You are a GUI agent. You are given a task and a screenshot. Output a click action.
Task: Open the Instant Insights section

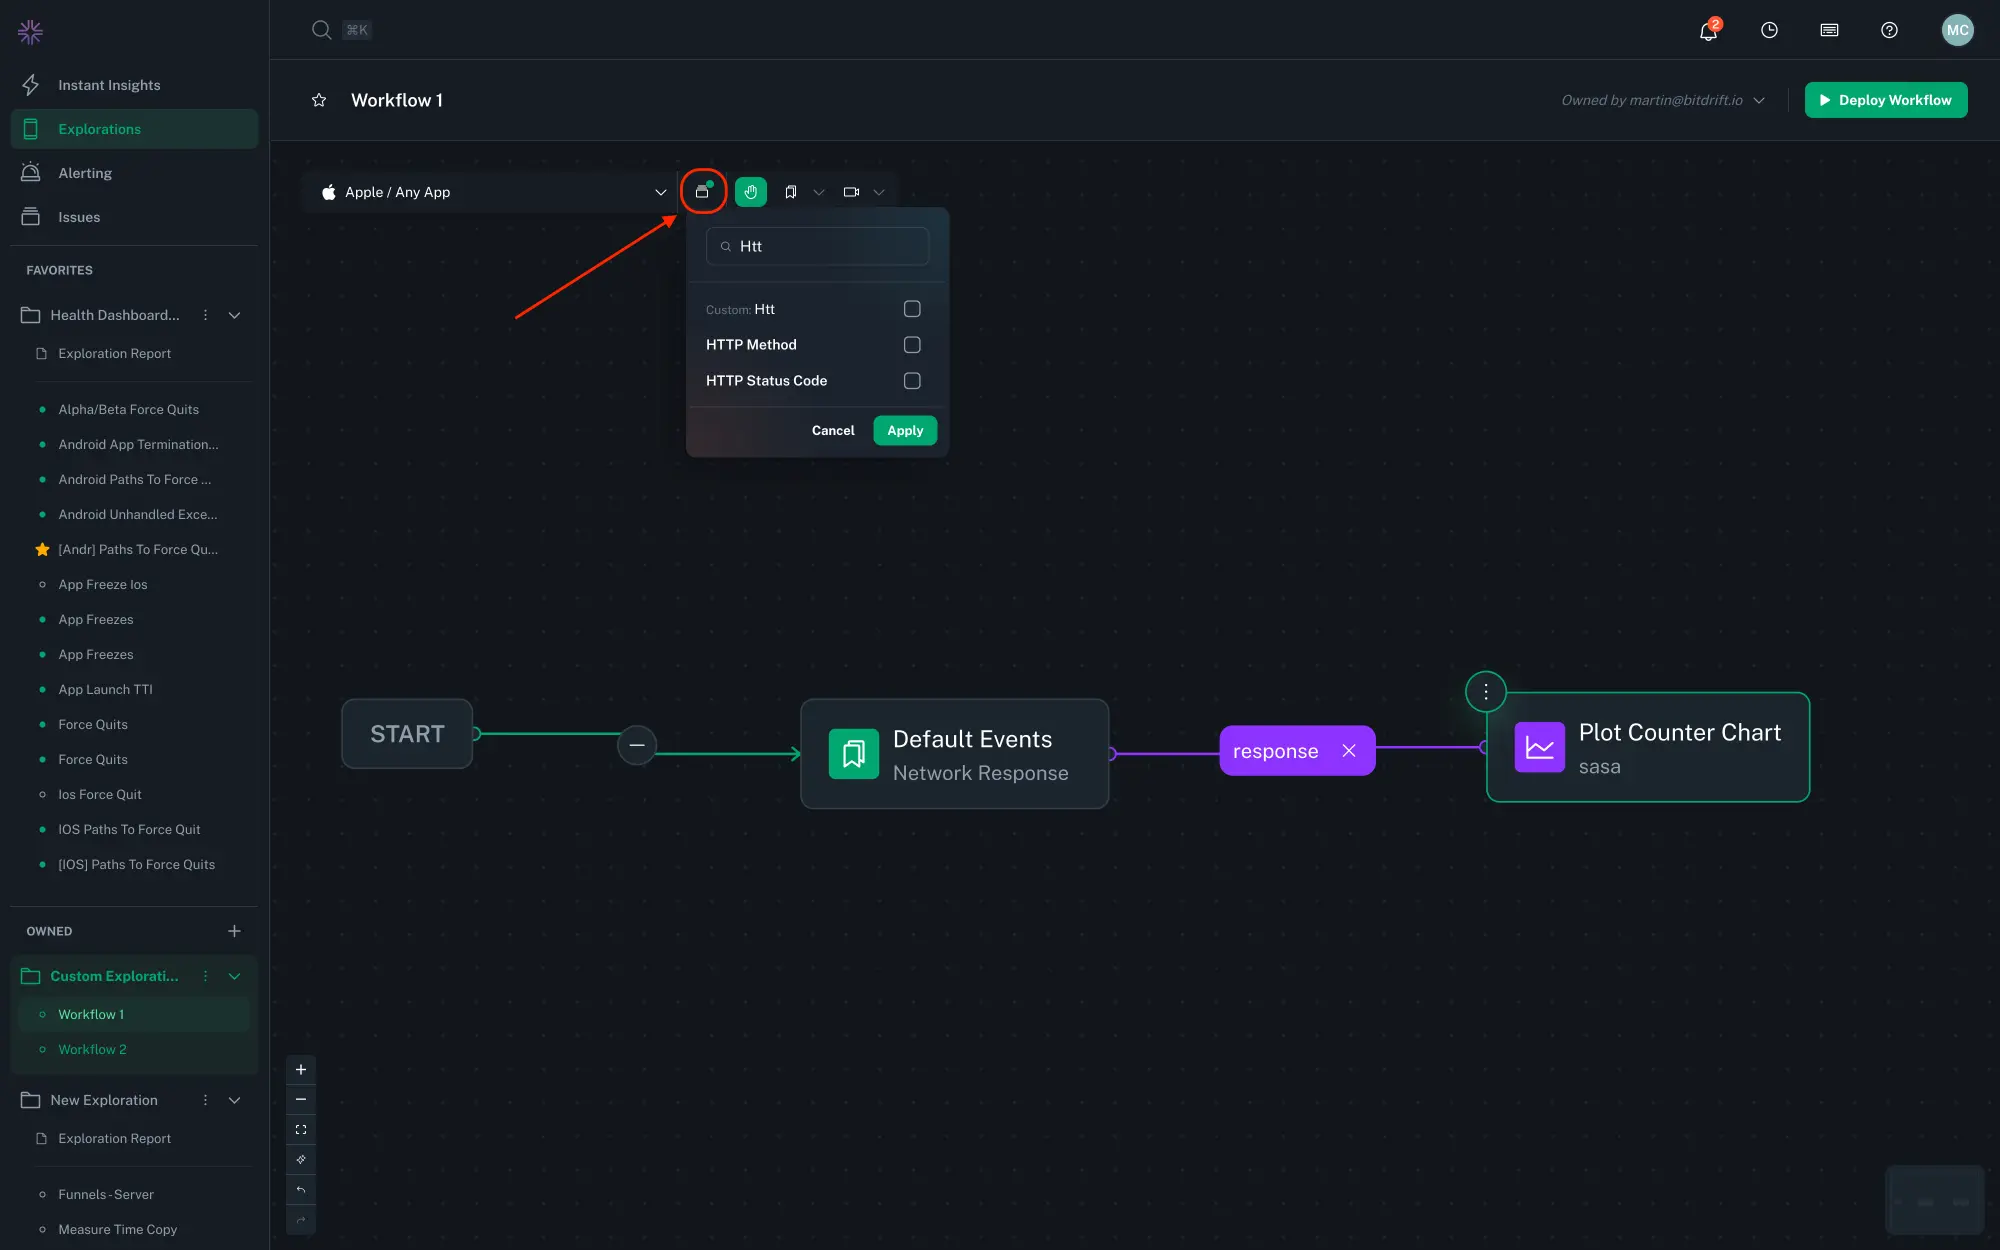pyautogui.click(x=110, y=84)
